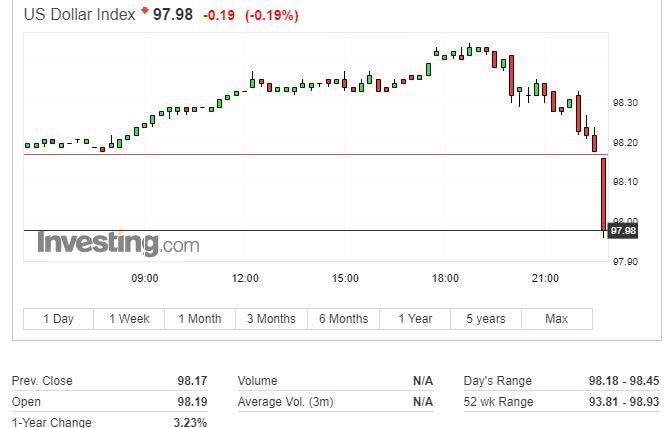
Task: Click the red asterisk beside the title
Action: click(145, 12)
